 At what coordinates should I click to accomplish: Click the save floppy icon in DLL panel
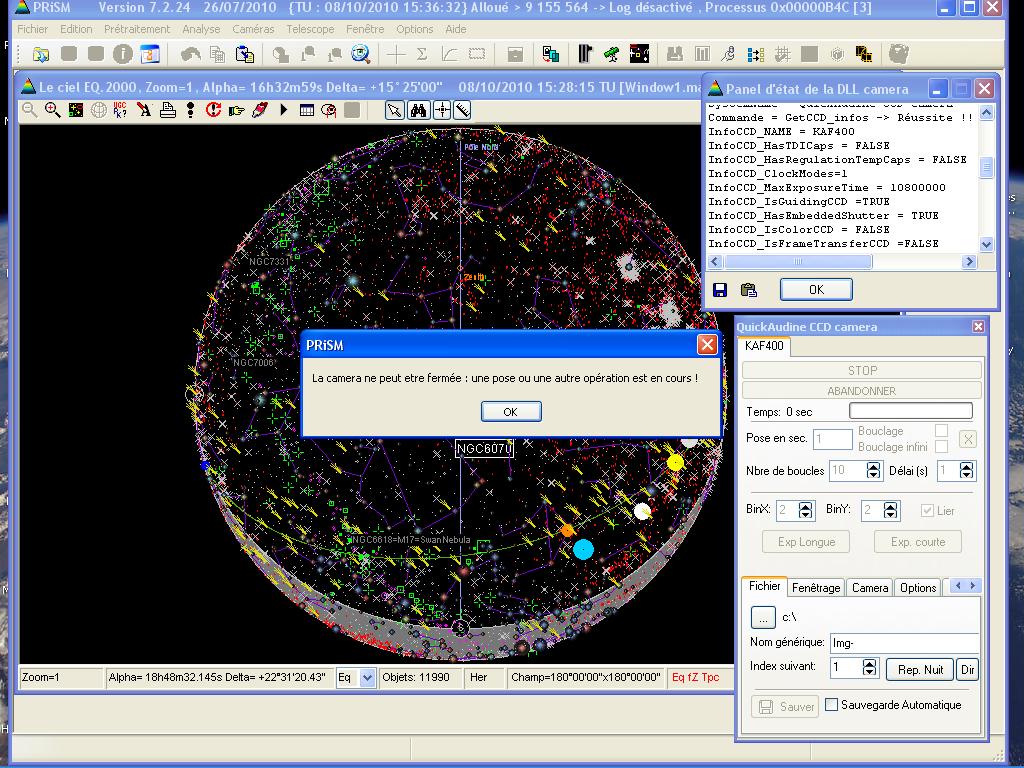click(x=720, y=290)
